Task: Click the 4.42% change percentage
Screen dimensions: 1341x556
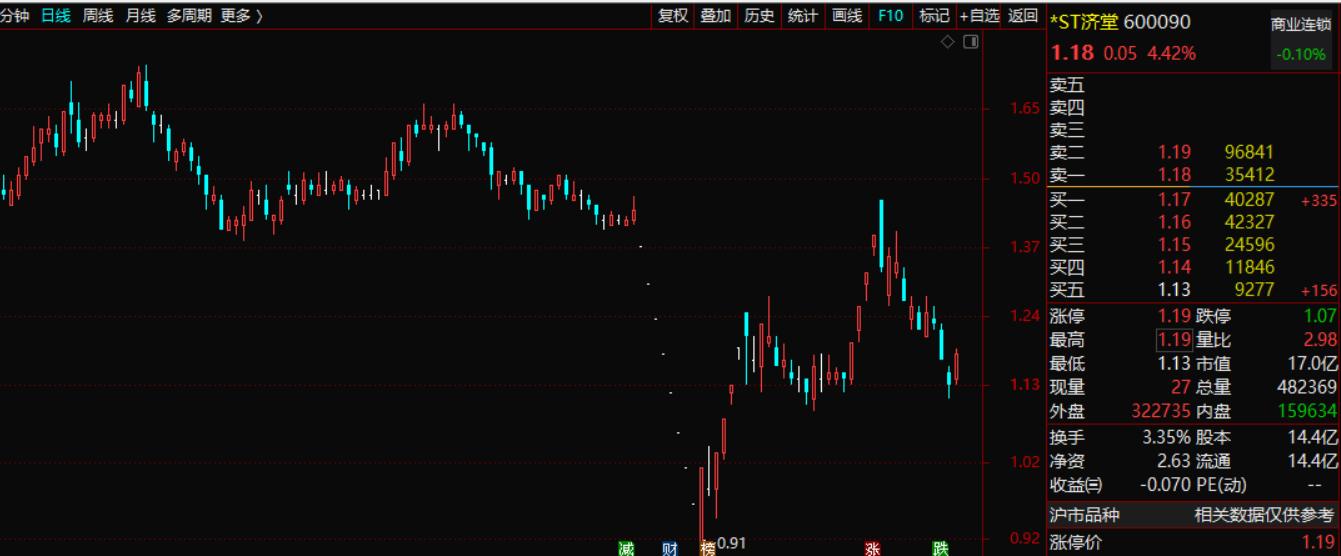Action: click(x=1169, y=53)
